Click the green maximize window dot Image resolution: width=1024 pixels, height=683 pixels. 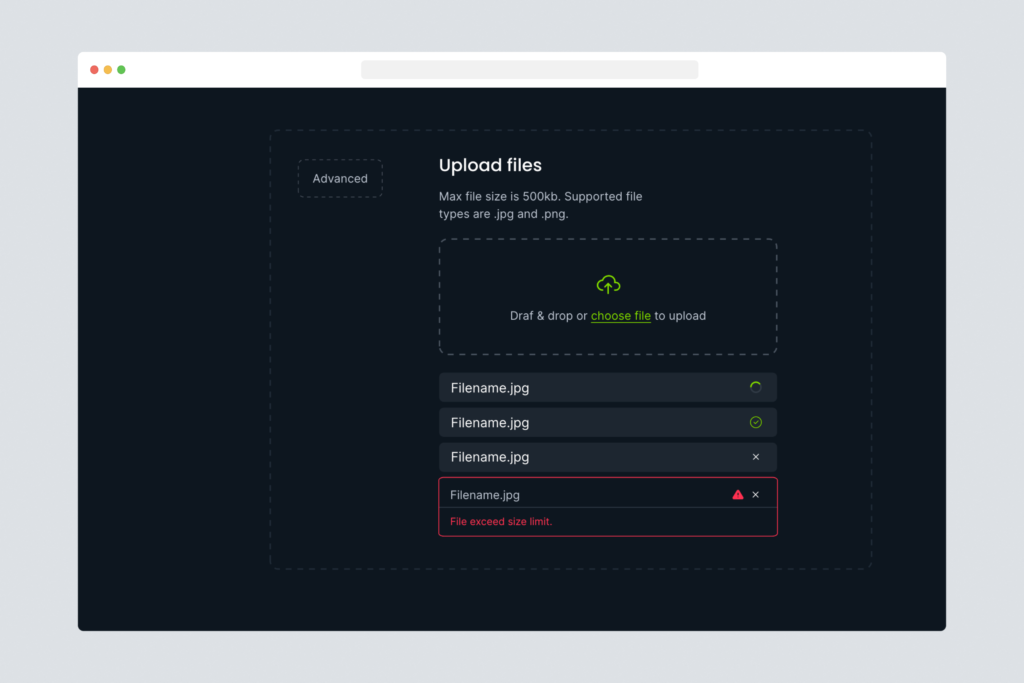121,70
